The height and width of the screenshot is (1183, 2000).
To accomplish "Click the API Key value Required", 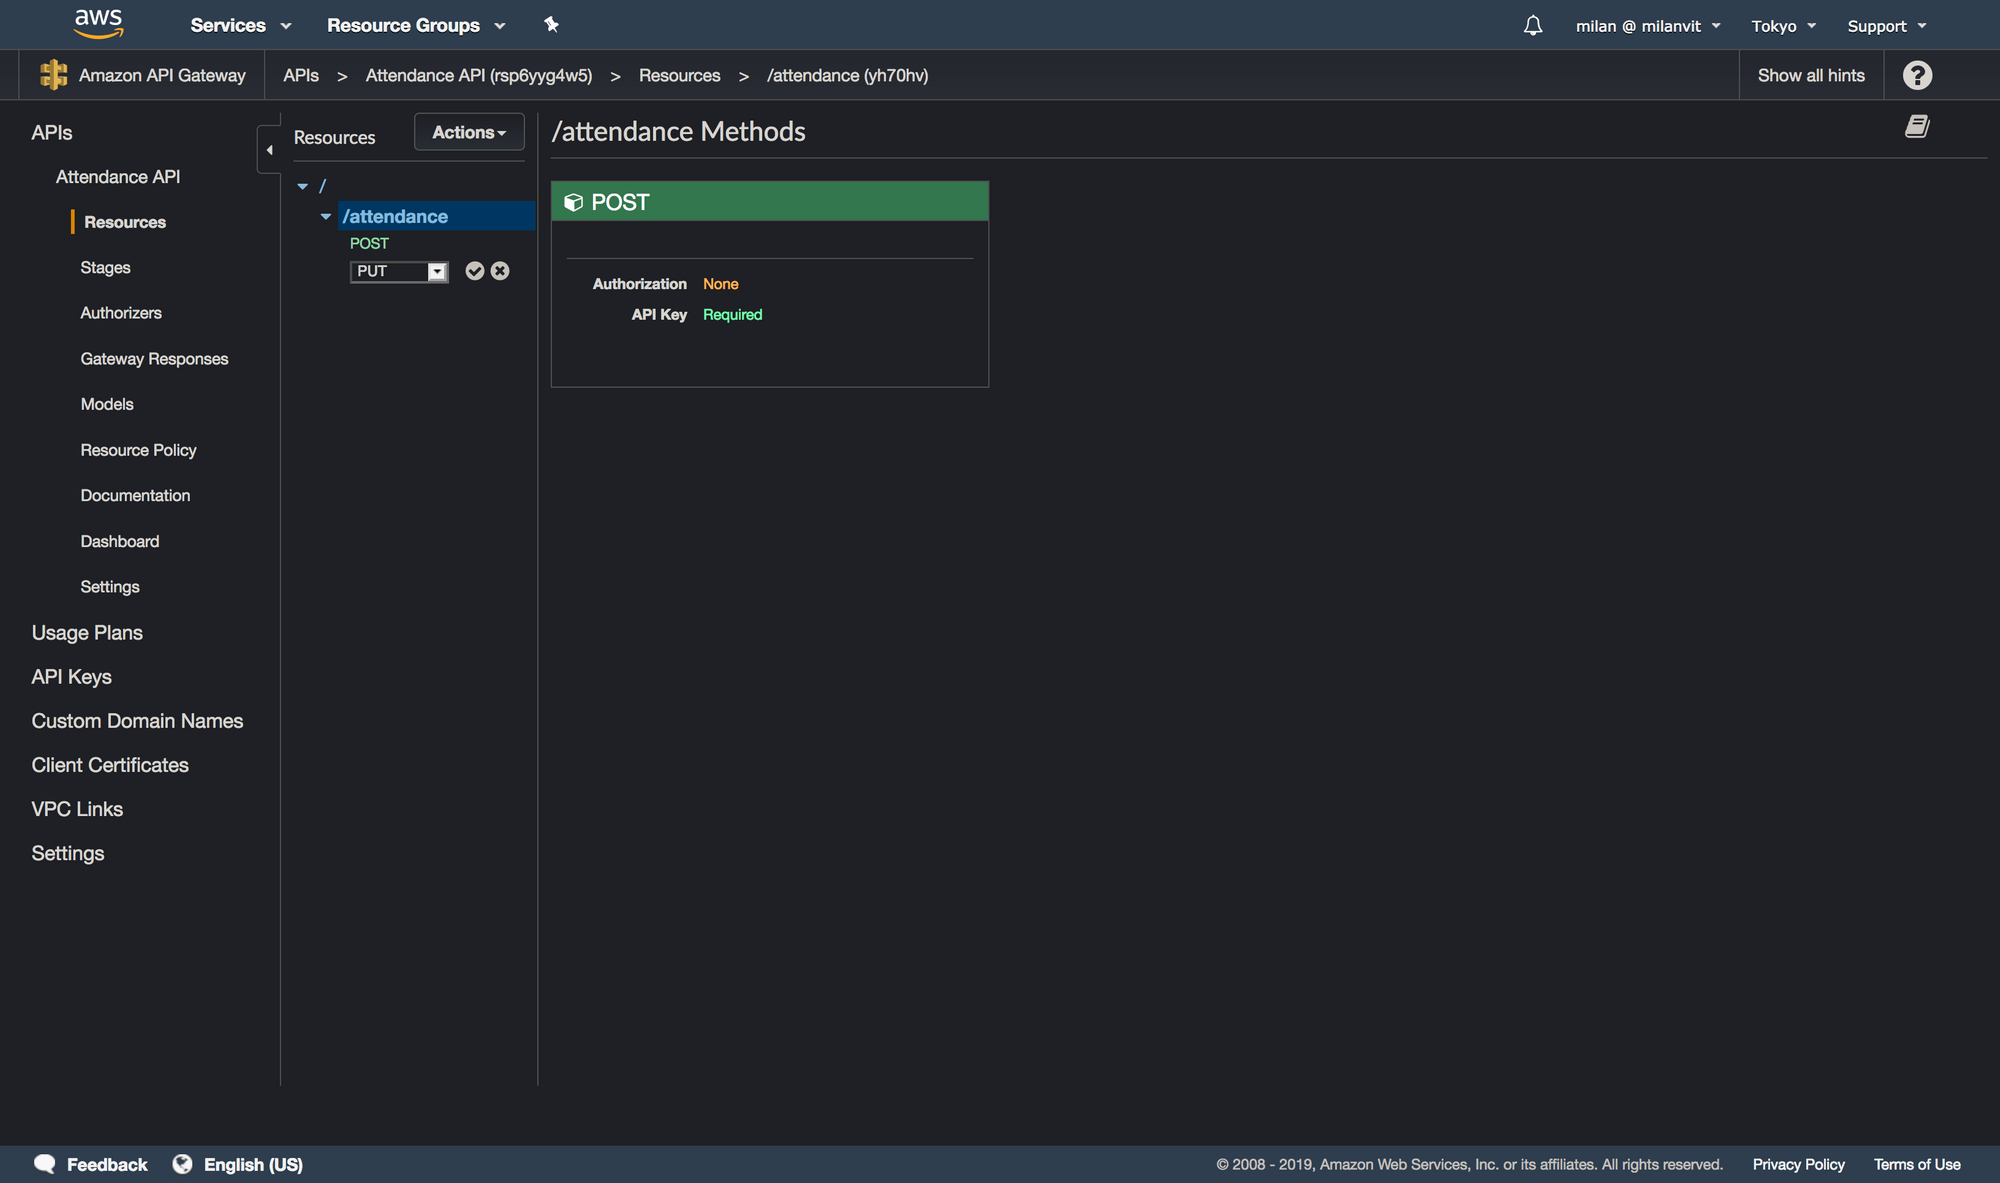I will (733, 314).
